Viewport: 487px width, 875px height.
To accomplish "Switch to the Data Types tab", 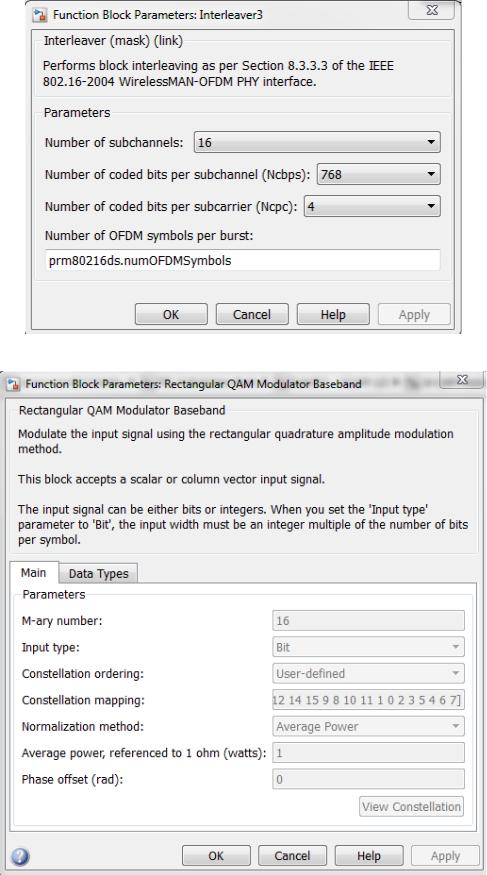I will tap(98, 574).
